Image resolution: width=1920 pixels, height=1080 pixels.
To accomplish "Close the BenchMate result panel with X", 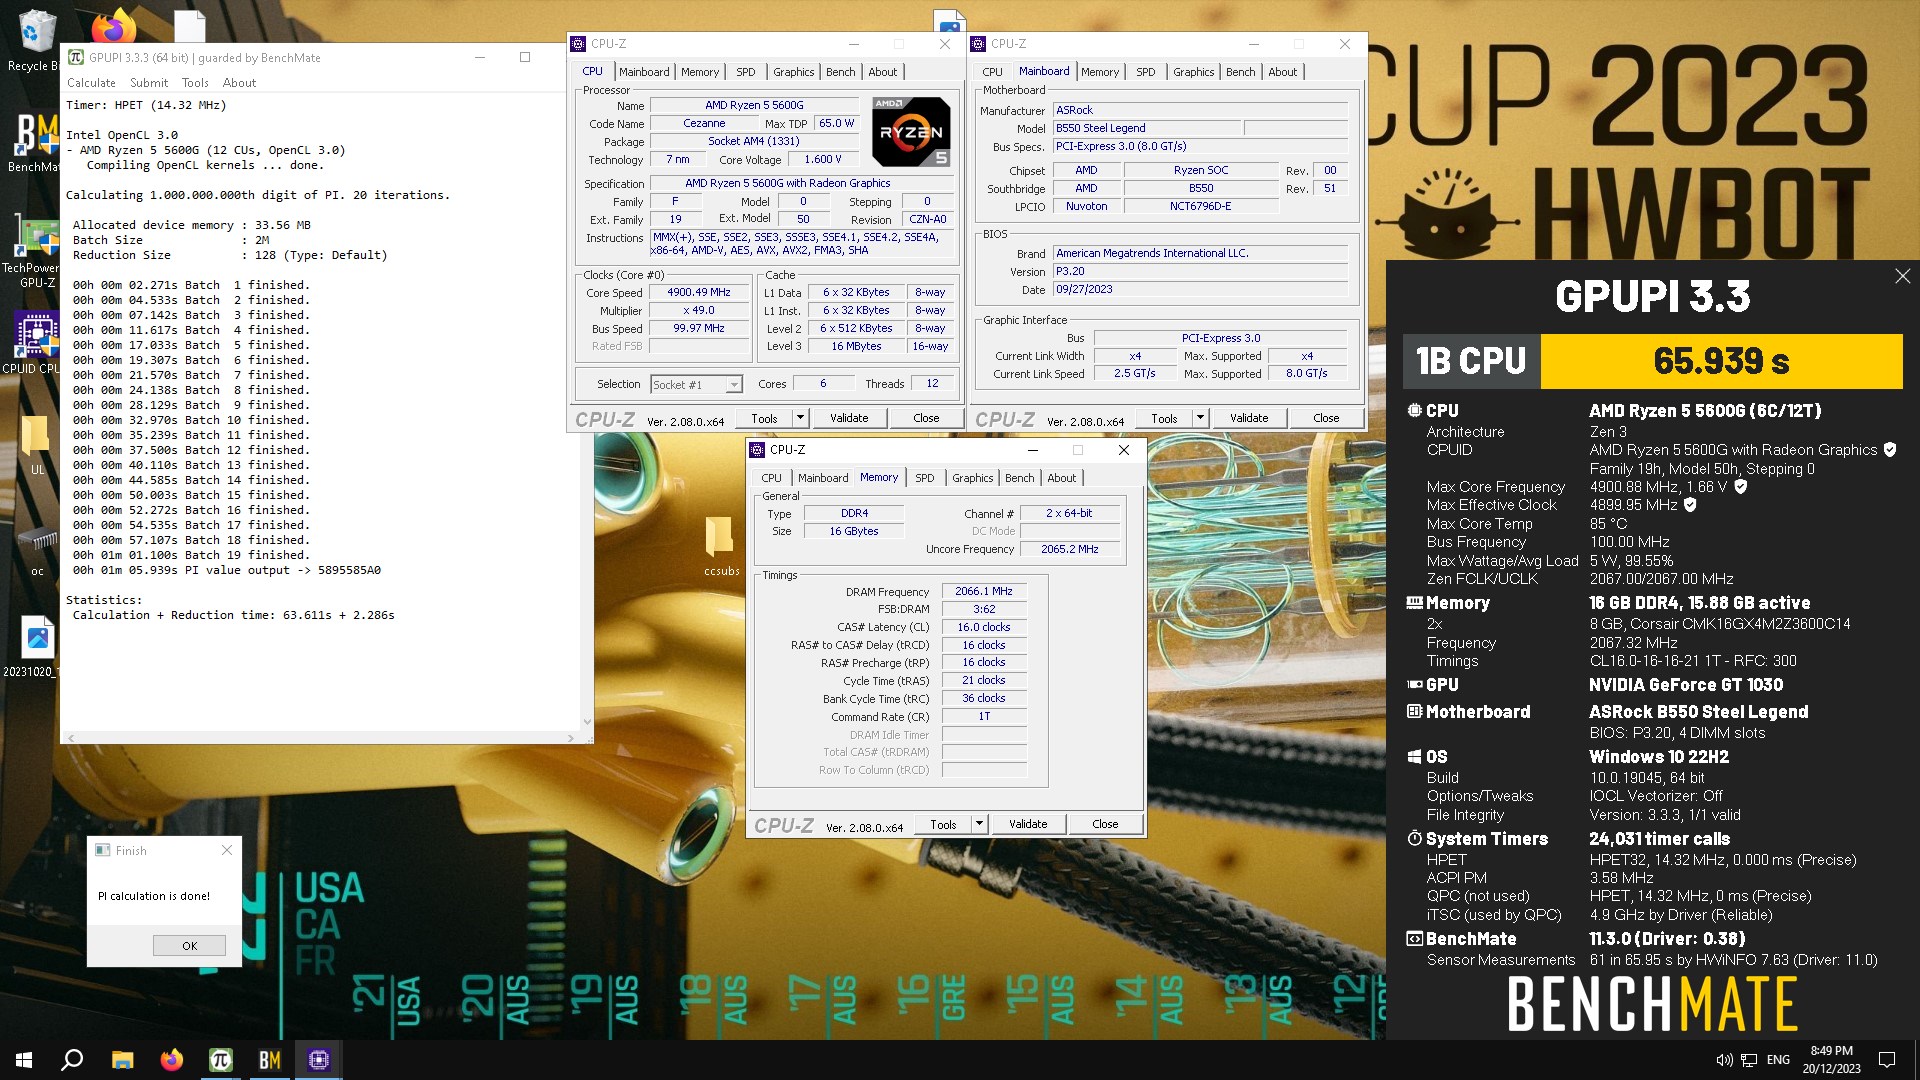I will tap(1902, 276).
